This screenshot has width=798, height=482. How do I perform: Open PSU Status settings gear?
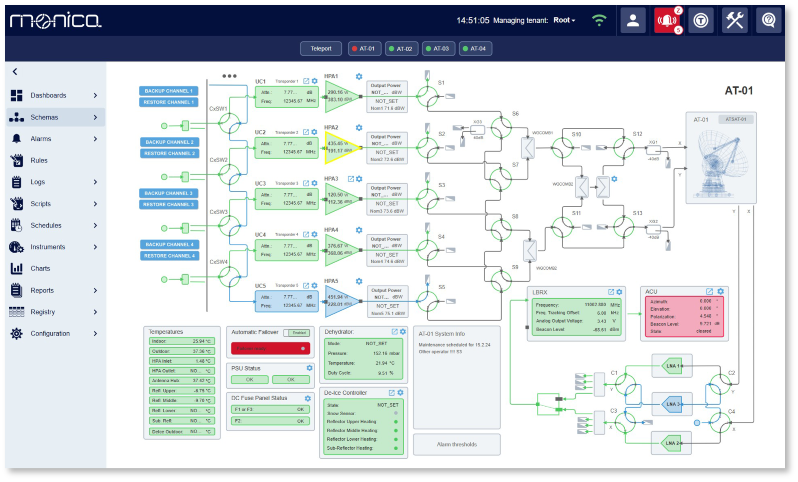pos(309,367)
